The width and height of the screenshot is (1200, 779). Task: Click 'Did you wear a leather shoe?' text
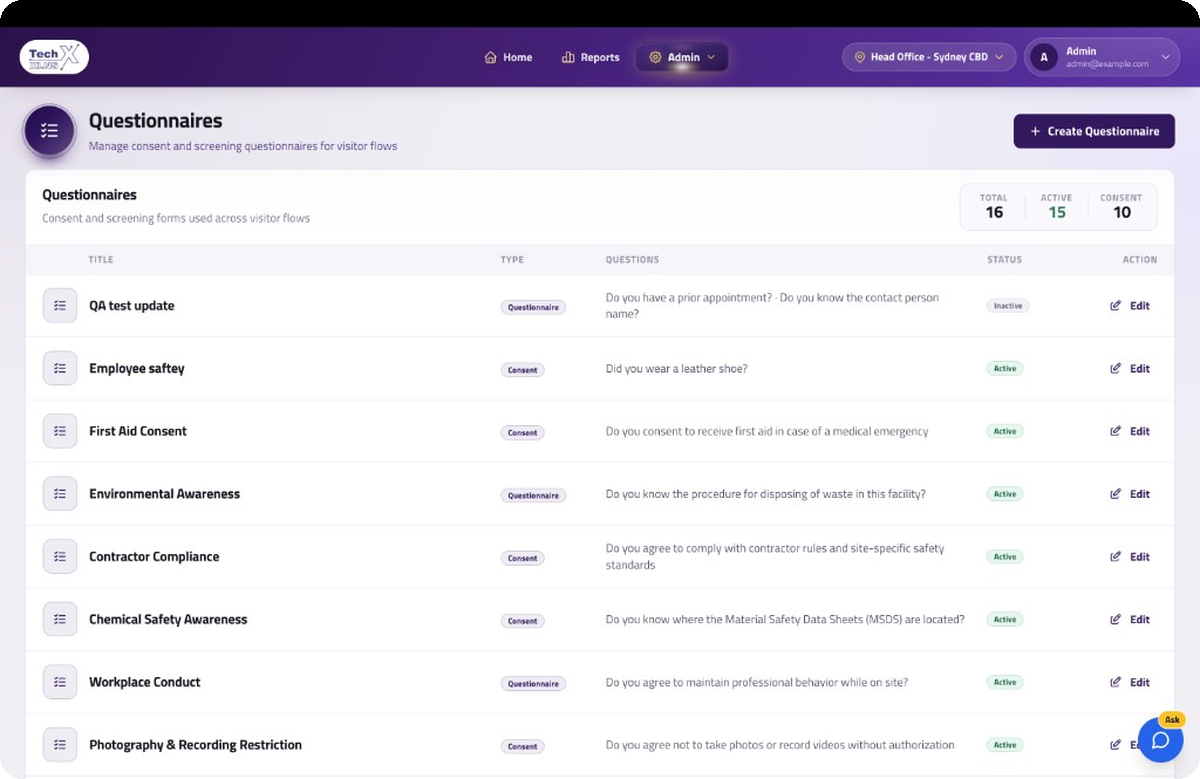tap(677, 369)
